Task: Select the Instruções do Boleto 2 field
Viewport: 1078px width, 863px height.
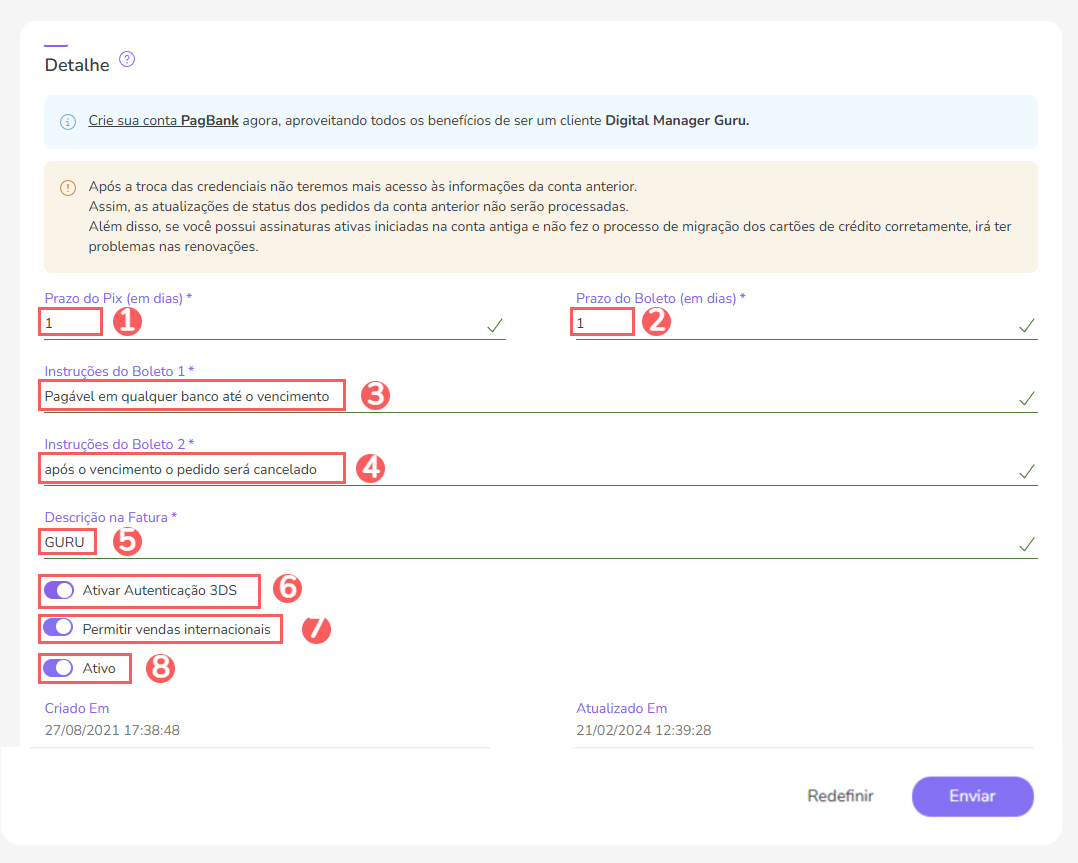Action: [190, 468]
